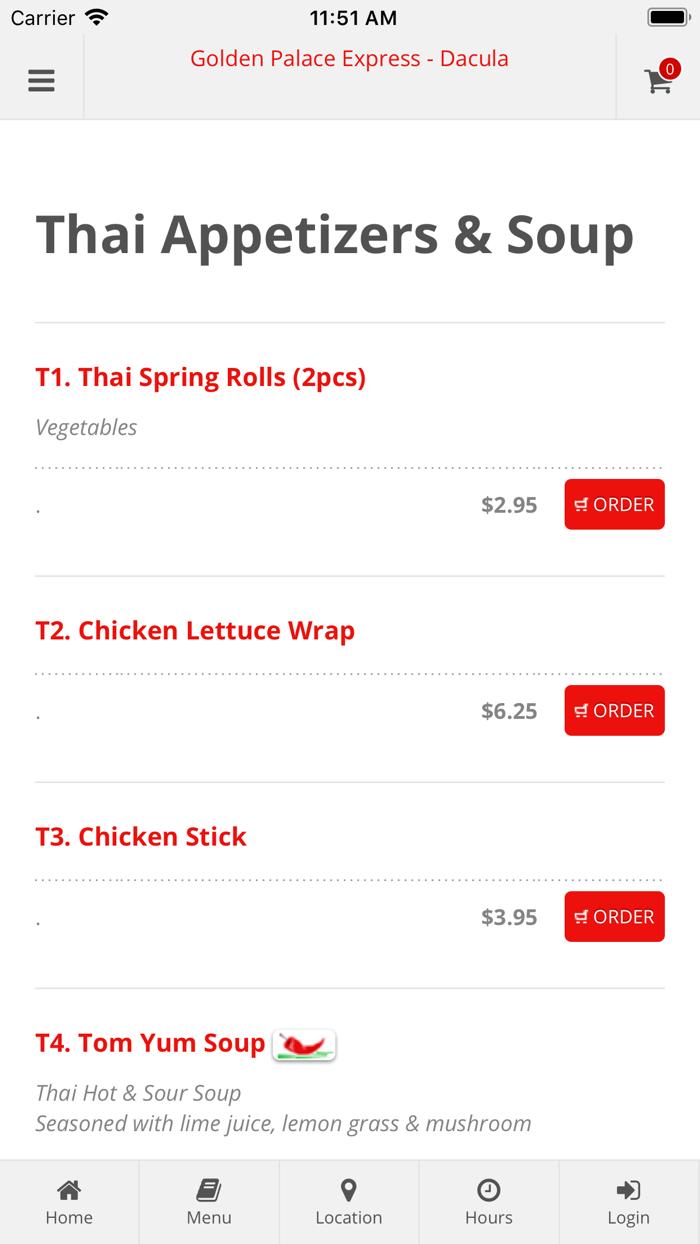
Task: Order the Chicken Lettuce Wrap
Action: coord(614,711)
